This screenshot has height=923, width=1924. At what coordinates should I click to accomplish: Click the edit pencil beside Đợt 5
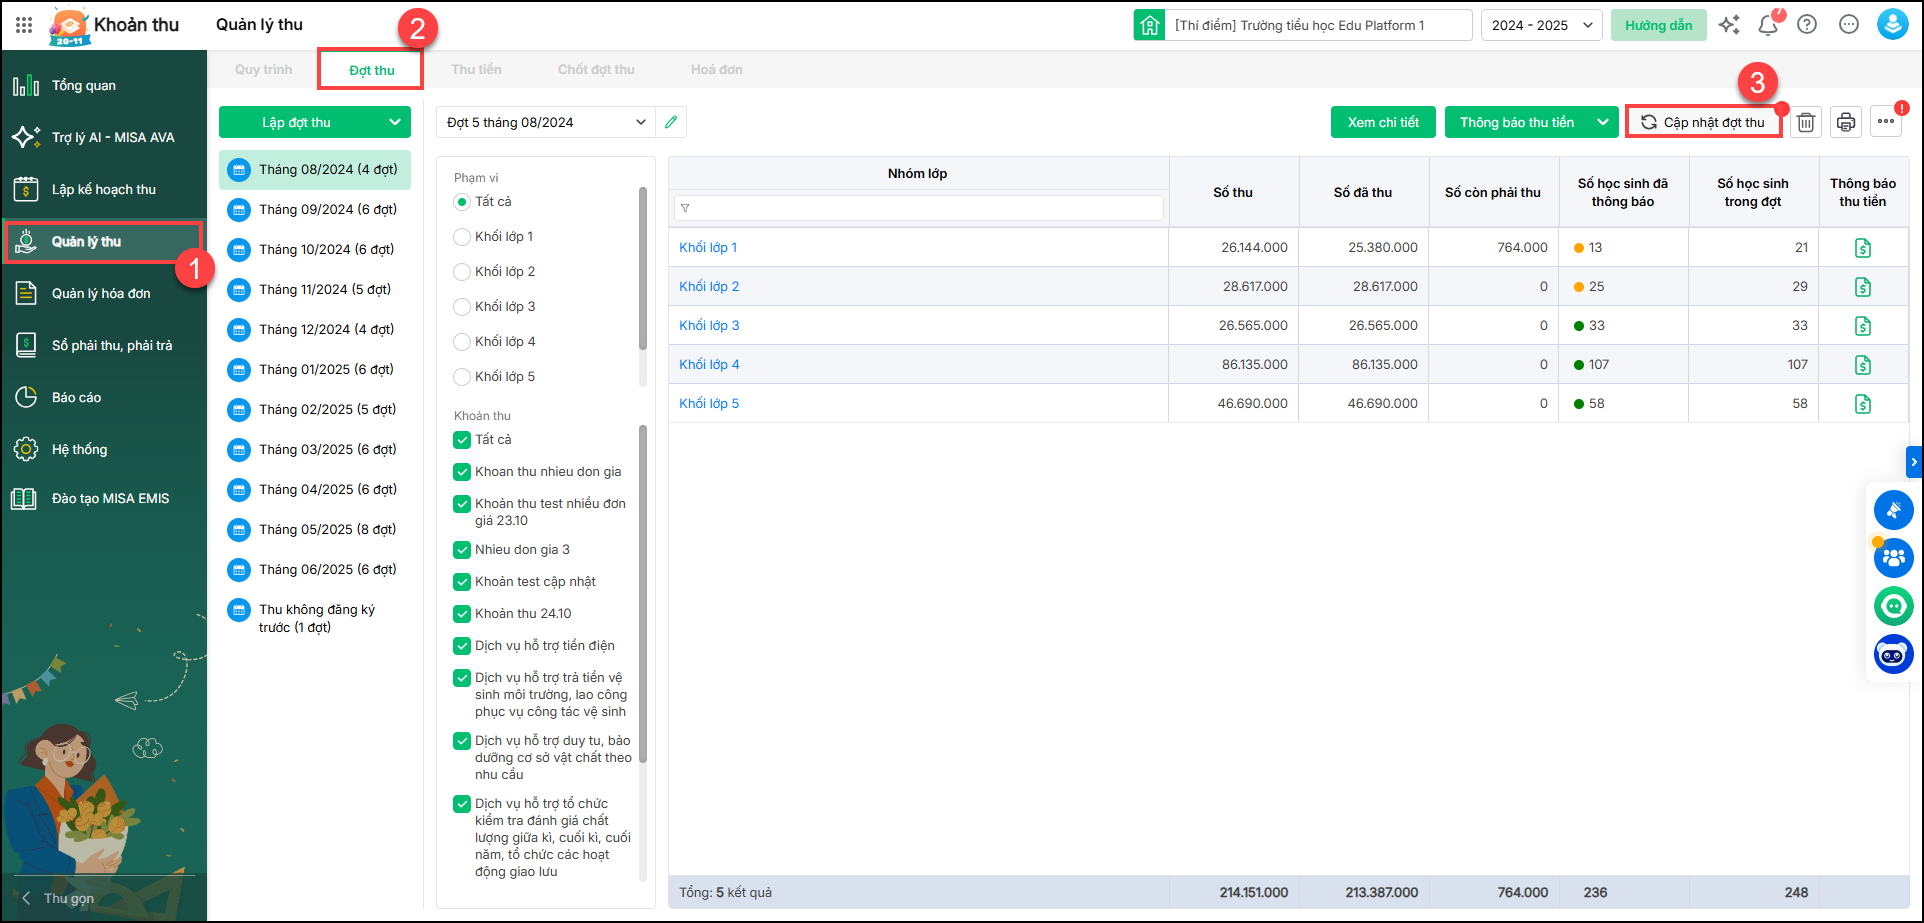click(671, 122)
